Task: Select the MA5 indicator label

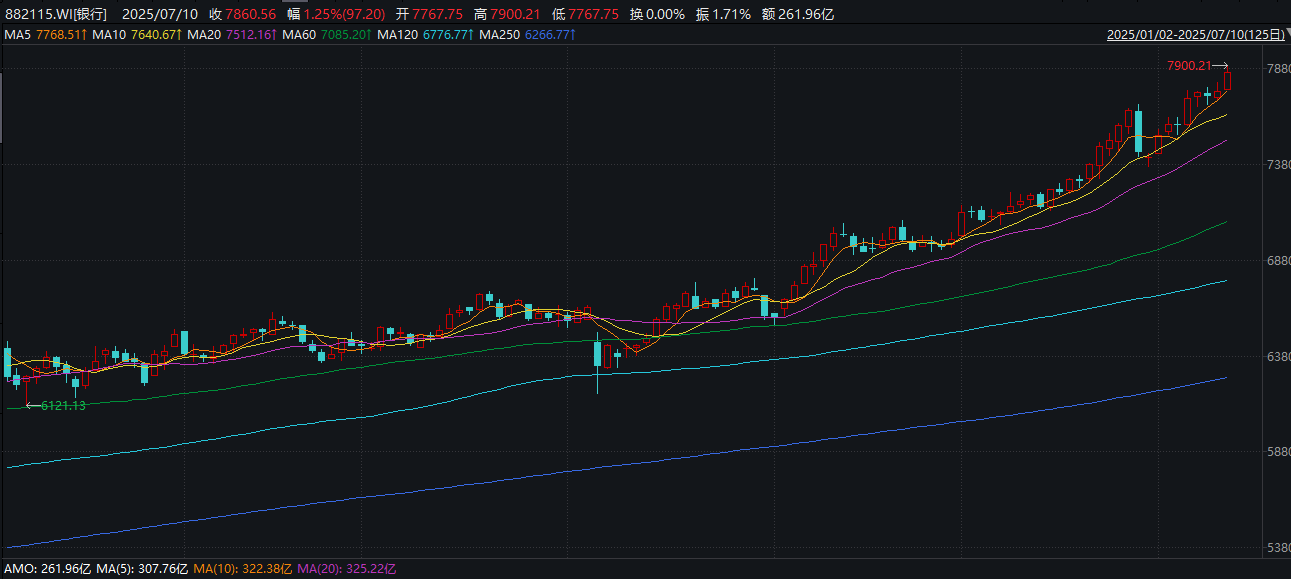Action: [18, 35]
